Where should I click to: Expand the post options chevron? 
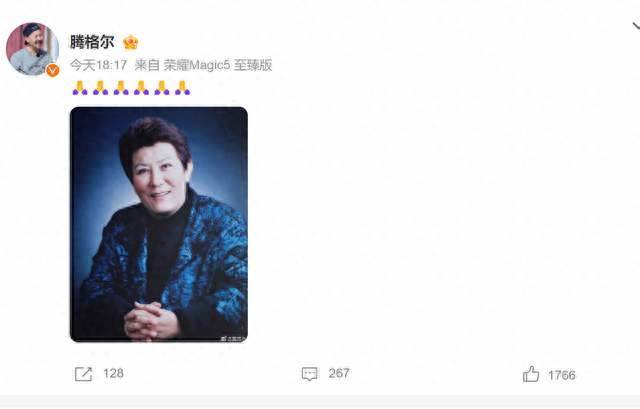pyautogui.click(x=636, y=27)
